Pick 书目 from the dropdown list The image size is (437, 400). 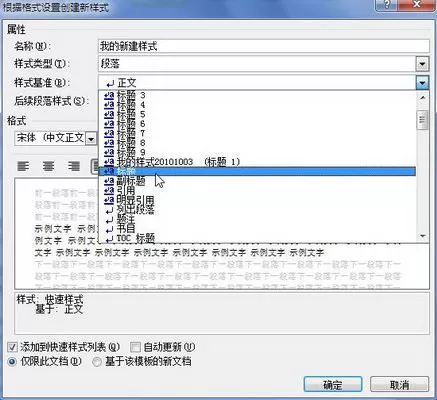[x=257, y=229]
